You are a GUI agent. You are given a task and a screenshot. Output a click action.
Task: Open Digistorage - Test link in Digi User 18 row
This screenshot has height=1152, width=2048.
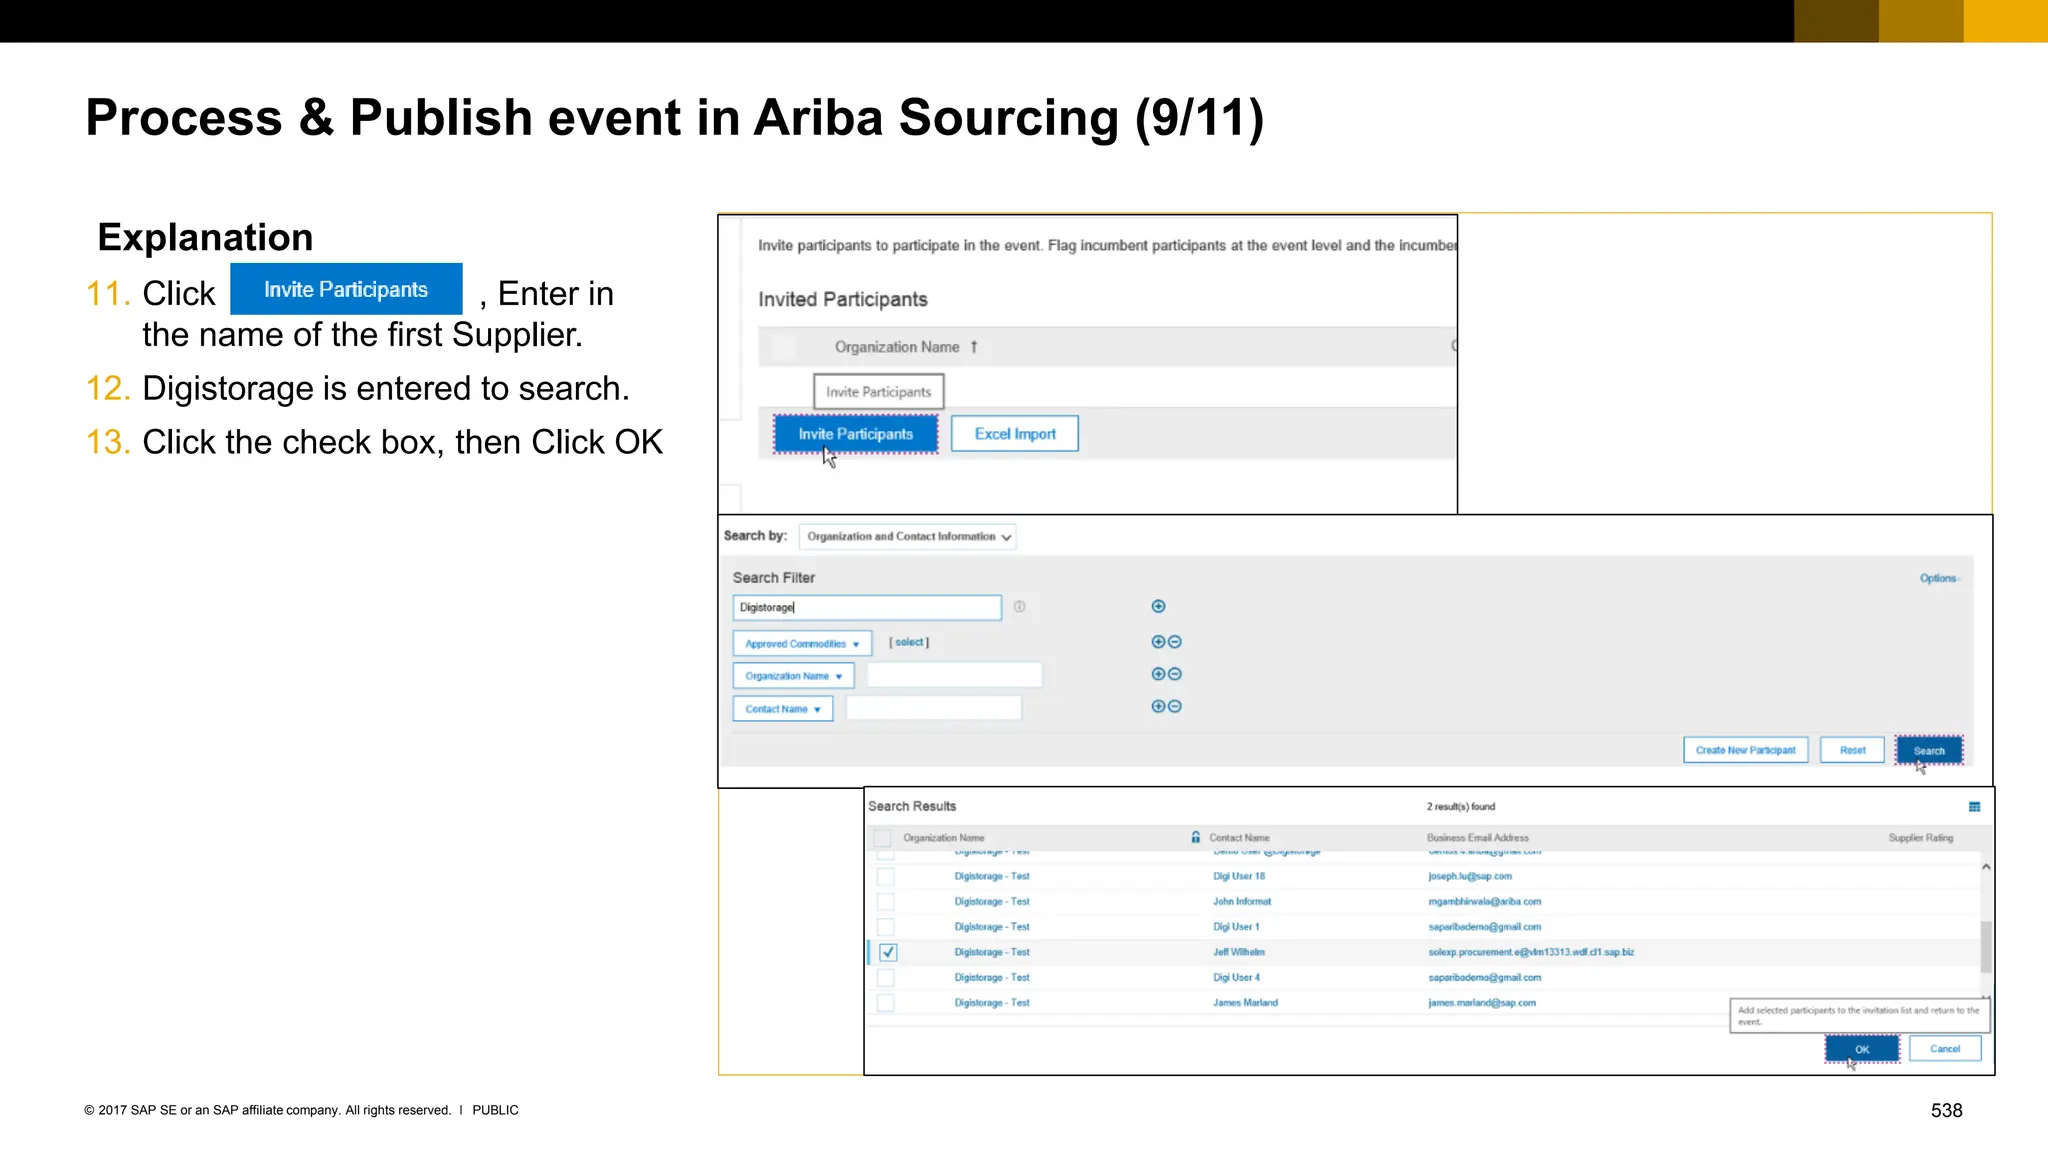pos(991,876)
